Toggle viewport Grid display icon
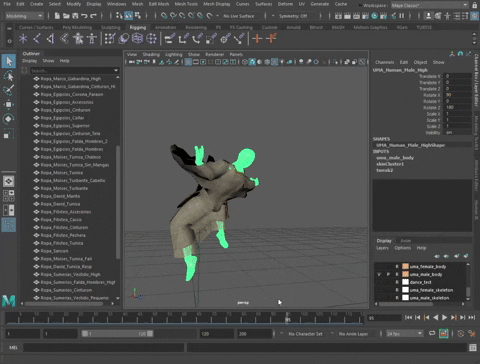Screen dimensions: 480x364 pyautogui.click(x=188, y=62)
